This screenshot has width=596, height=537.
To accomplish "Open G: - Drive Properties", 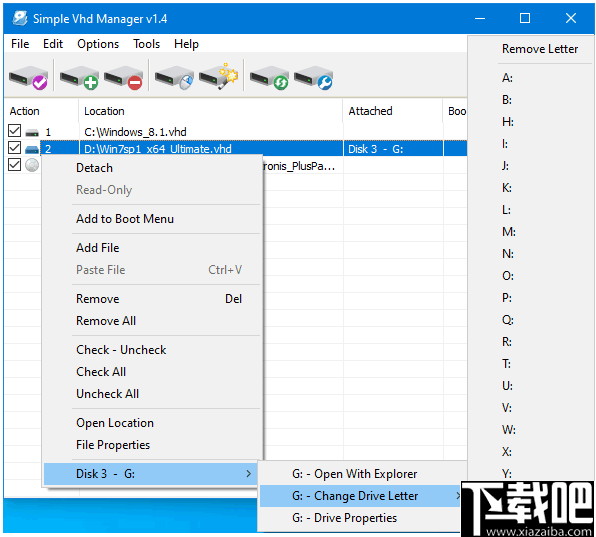I will (361, 518).
